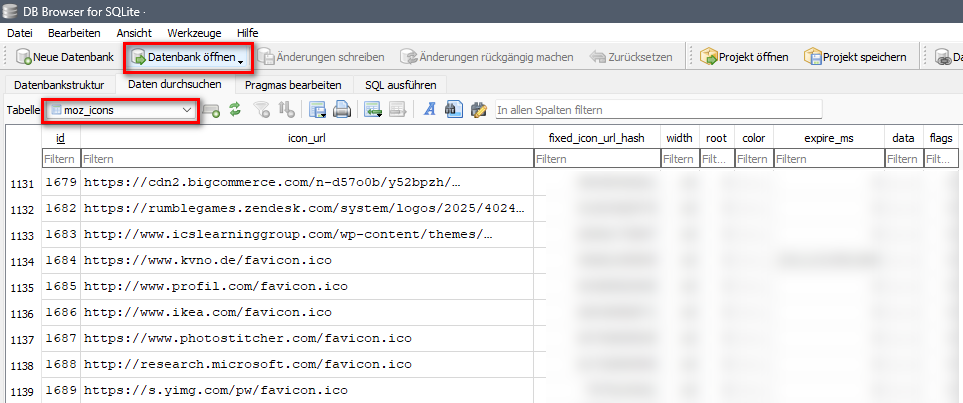
Task: Open the Werkzeuge menu
Action: 194,33
